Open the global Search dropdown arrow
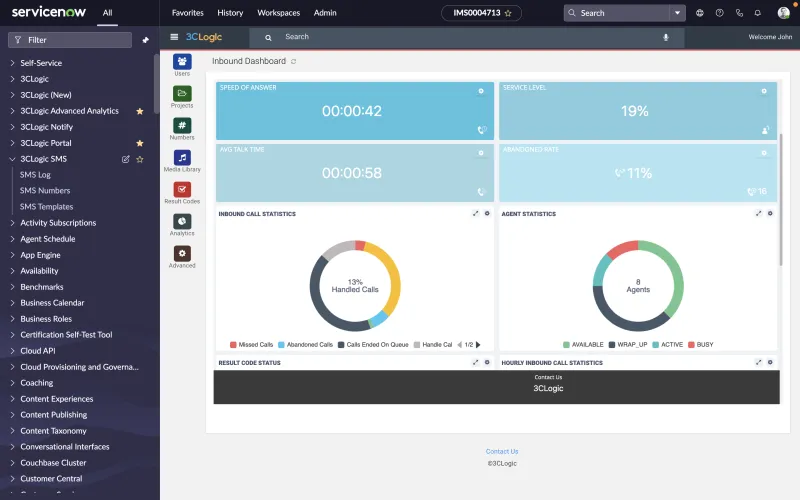Screen dimensions: 800x500 pyautogui.click(x=678, y=13)
